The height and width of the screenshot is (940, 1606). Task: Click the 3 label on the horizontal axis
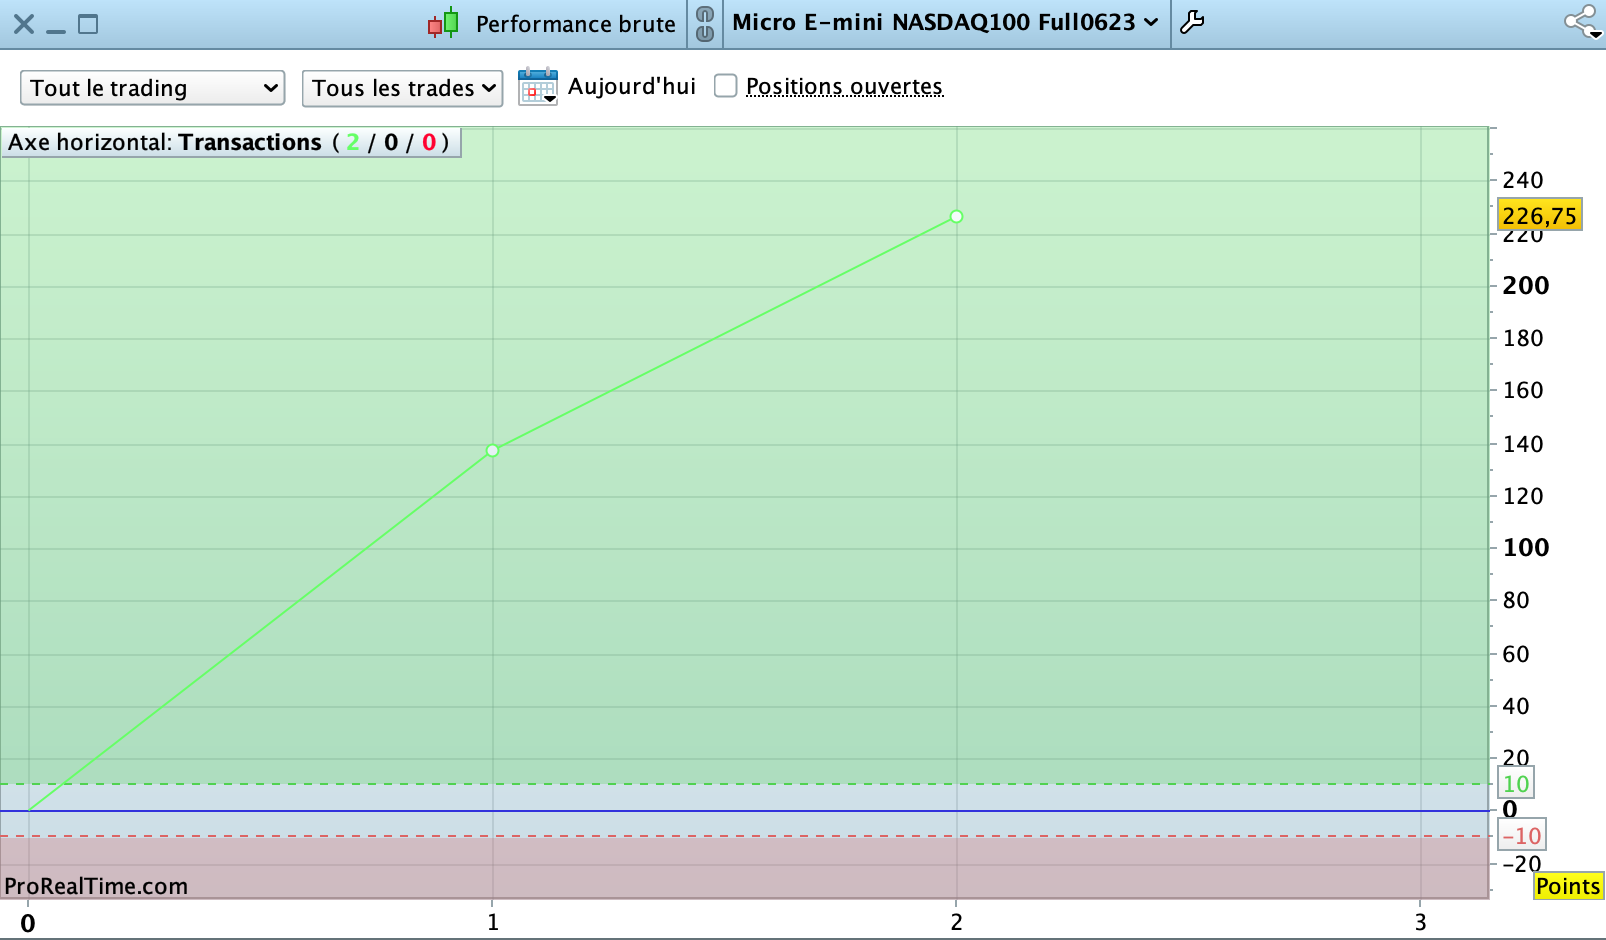(1420, 922)
